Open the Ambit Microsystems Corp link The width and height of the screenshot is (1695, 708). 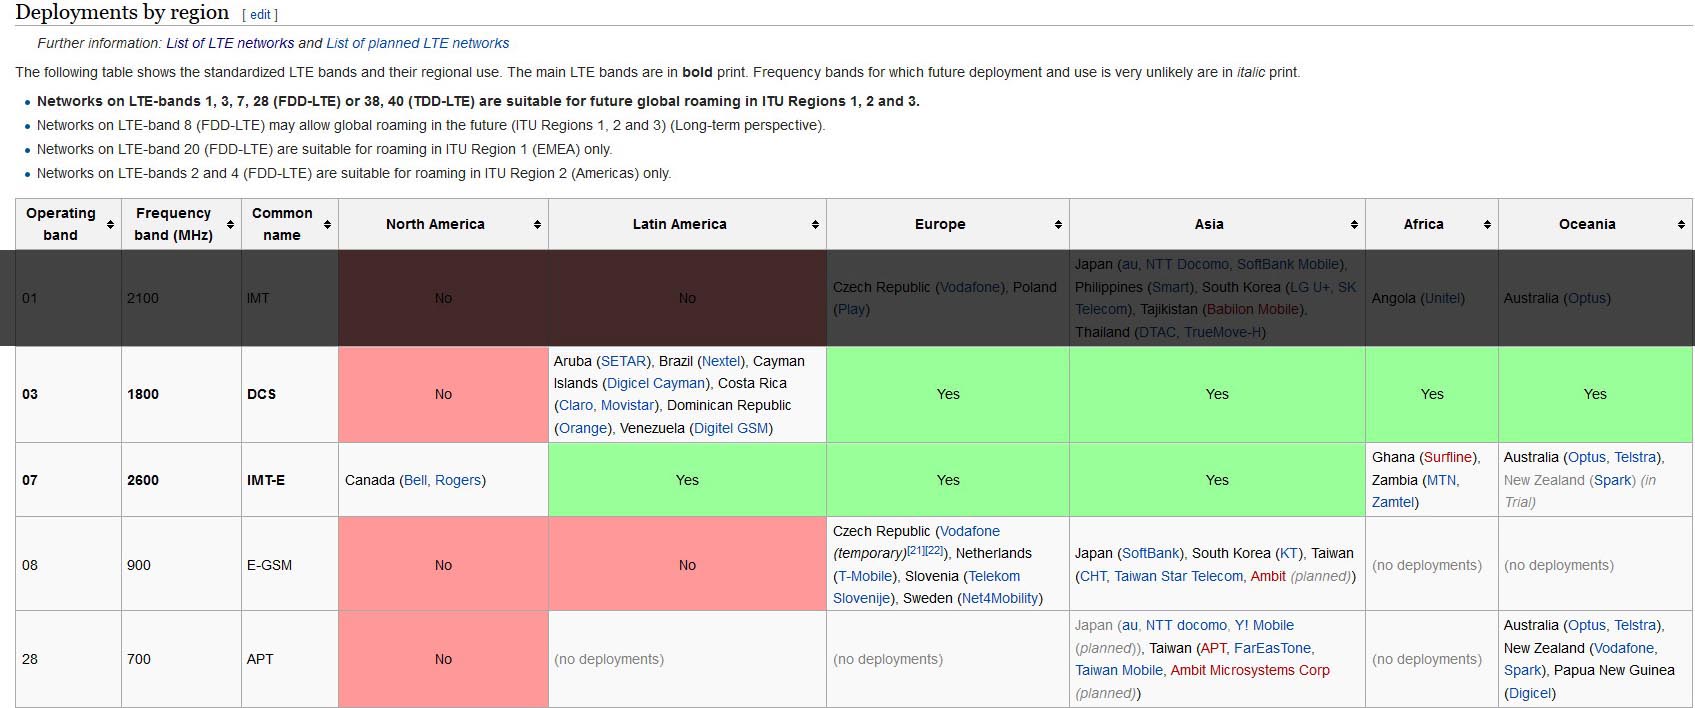coord(1250,670)
